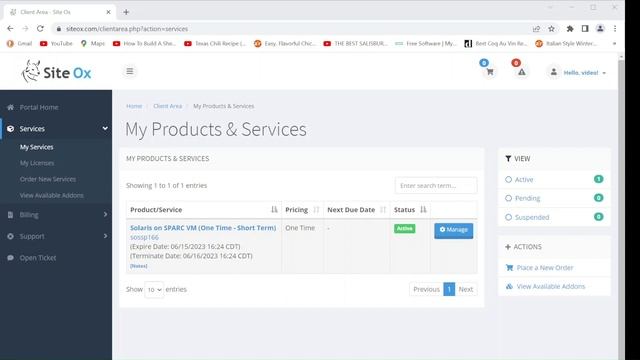This screenshot has width=640, height=360.
Task: Open the show entries count dropdown
Action: click(x=154, y=289)
